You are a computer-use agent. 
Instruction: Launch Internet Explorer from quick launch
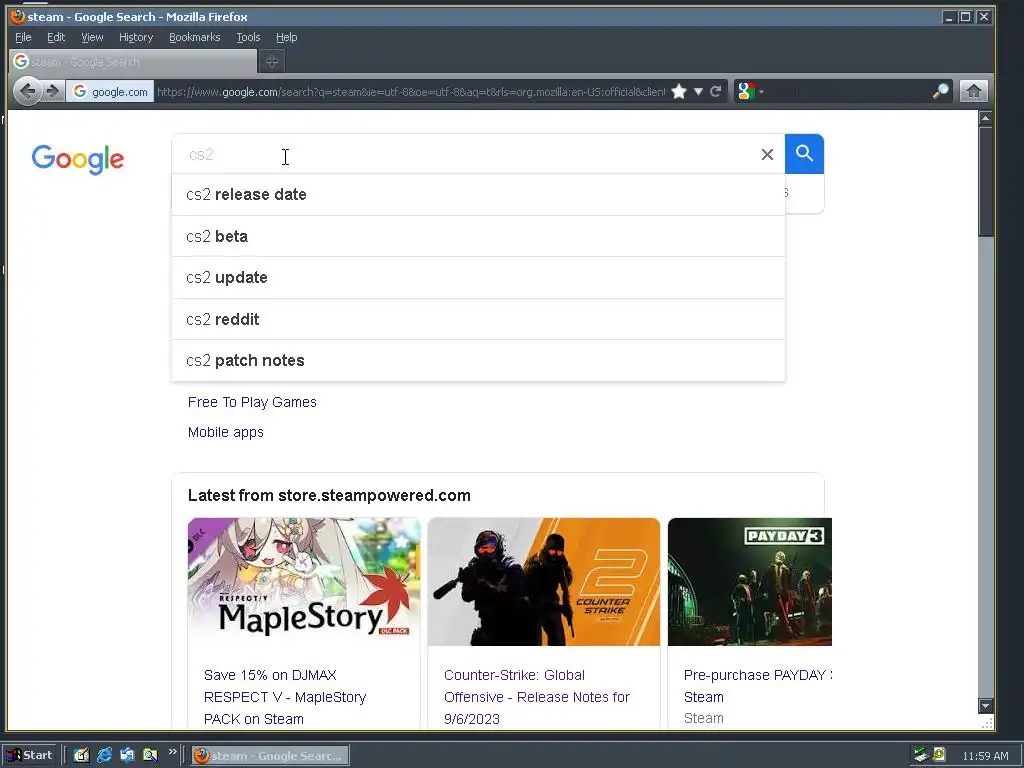(x=104, y=756)
